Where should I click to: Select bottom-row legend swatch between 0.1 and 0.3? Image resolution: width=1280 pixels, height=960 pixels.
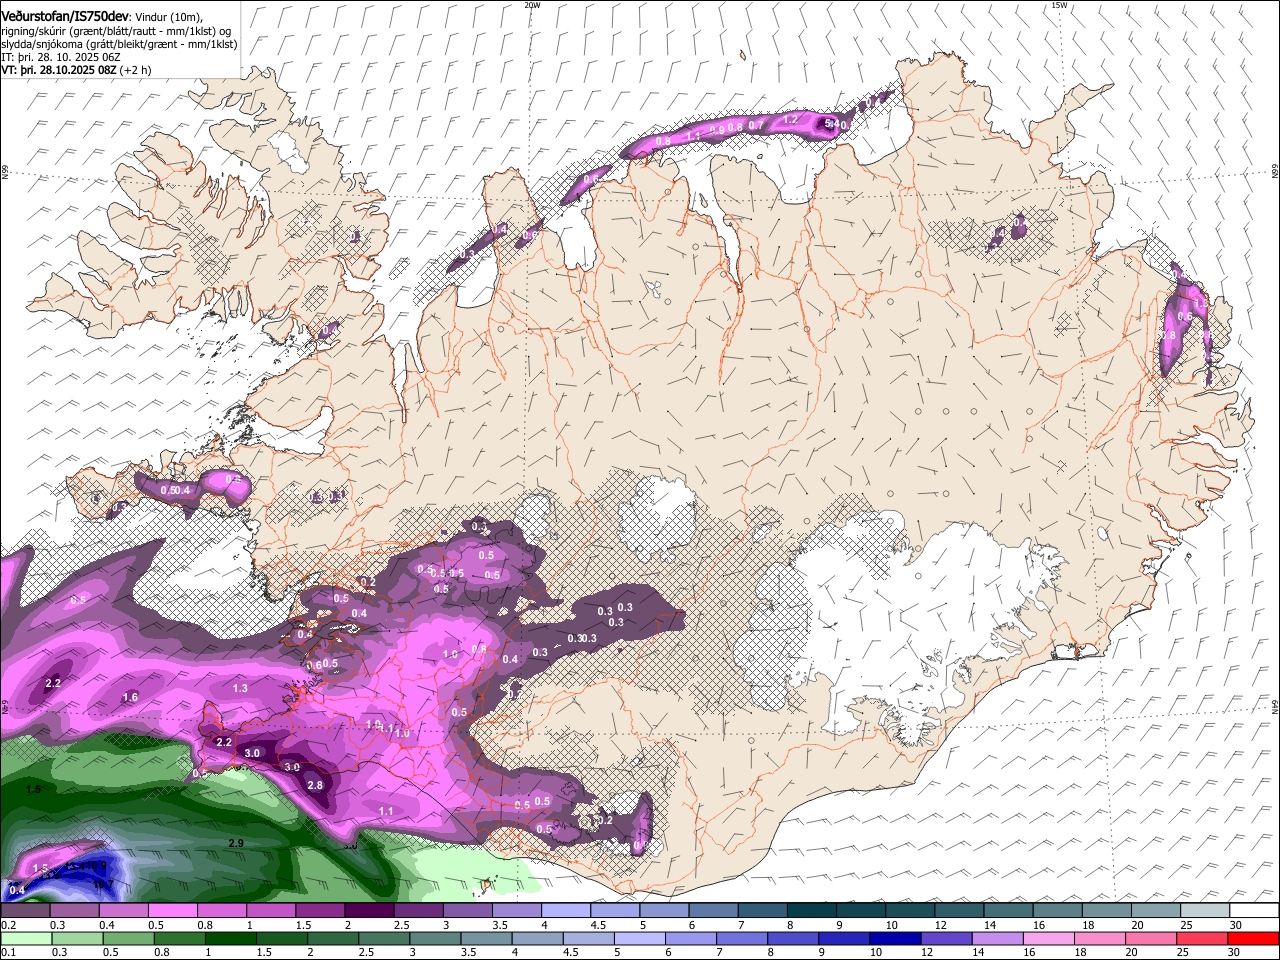[25, 939]
